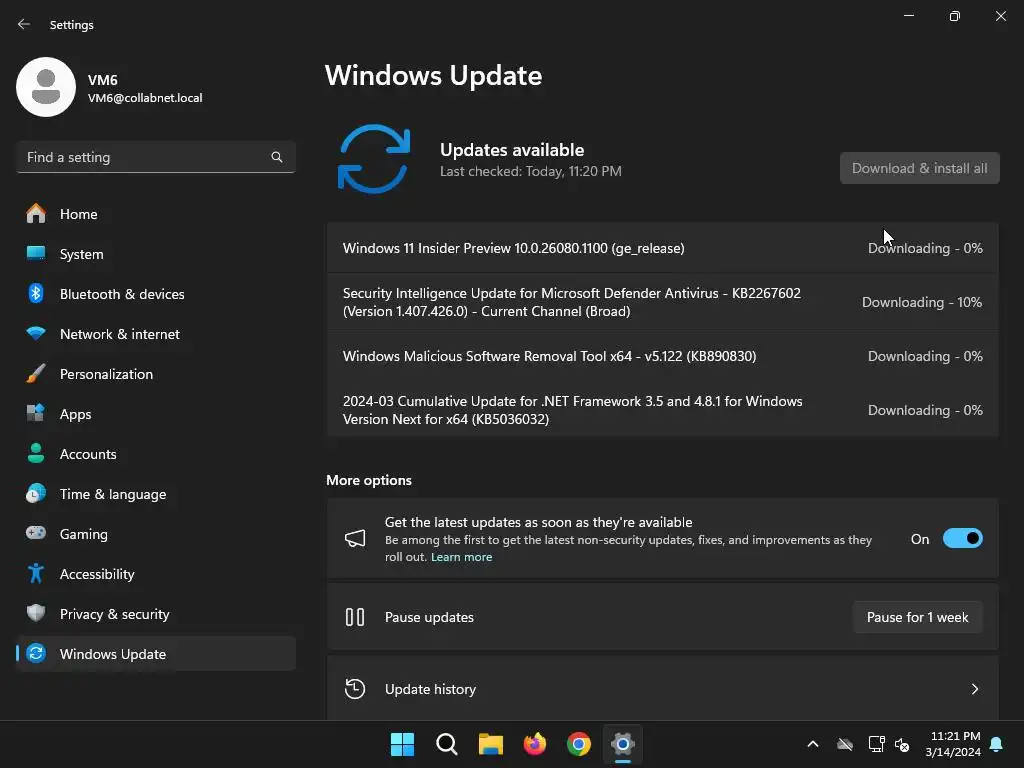Click Last checked: Today, 11:20 PM text
Viewport: 1024px width, 768px height.
[x=530, y=172]
